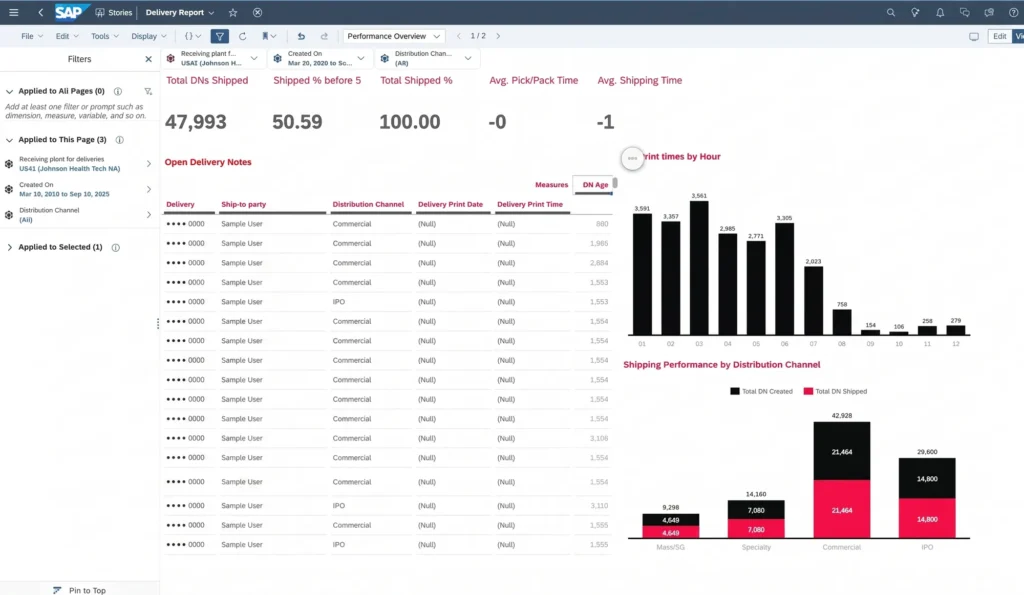Open chart more actions ellipsis button
Screen dimensions: 1024x595
coord(632,158)
